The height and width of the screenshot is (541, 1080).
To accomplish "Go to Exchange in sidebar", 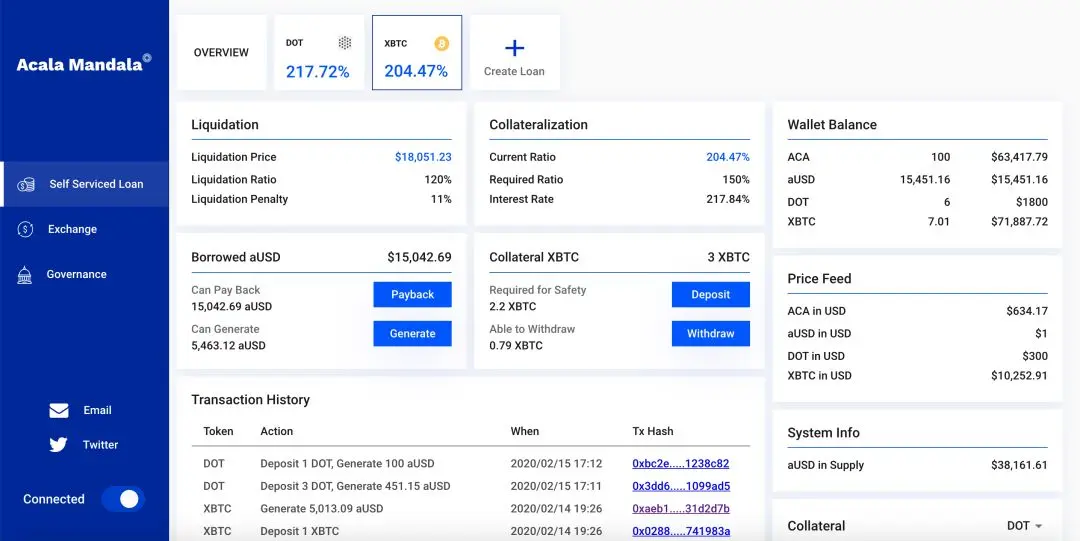I will click(x=84, y=229).
